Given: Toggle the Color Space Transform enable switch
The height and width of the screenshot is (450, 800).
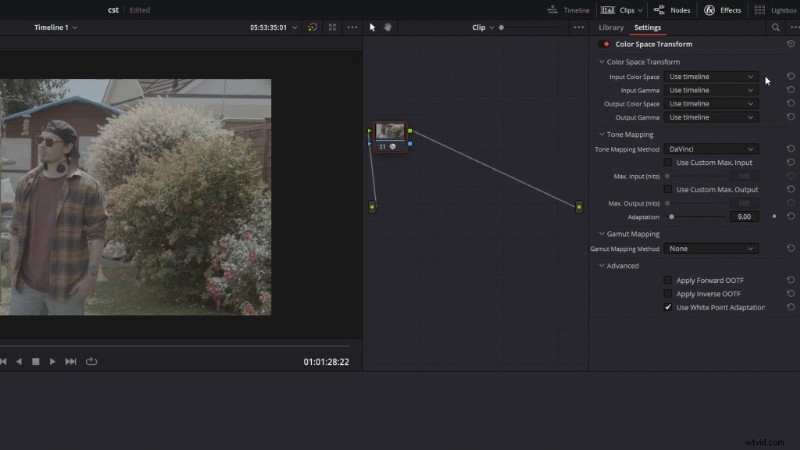Looking at the screenshot, I should [x=604, y=44].
